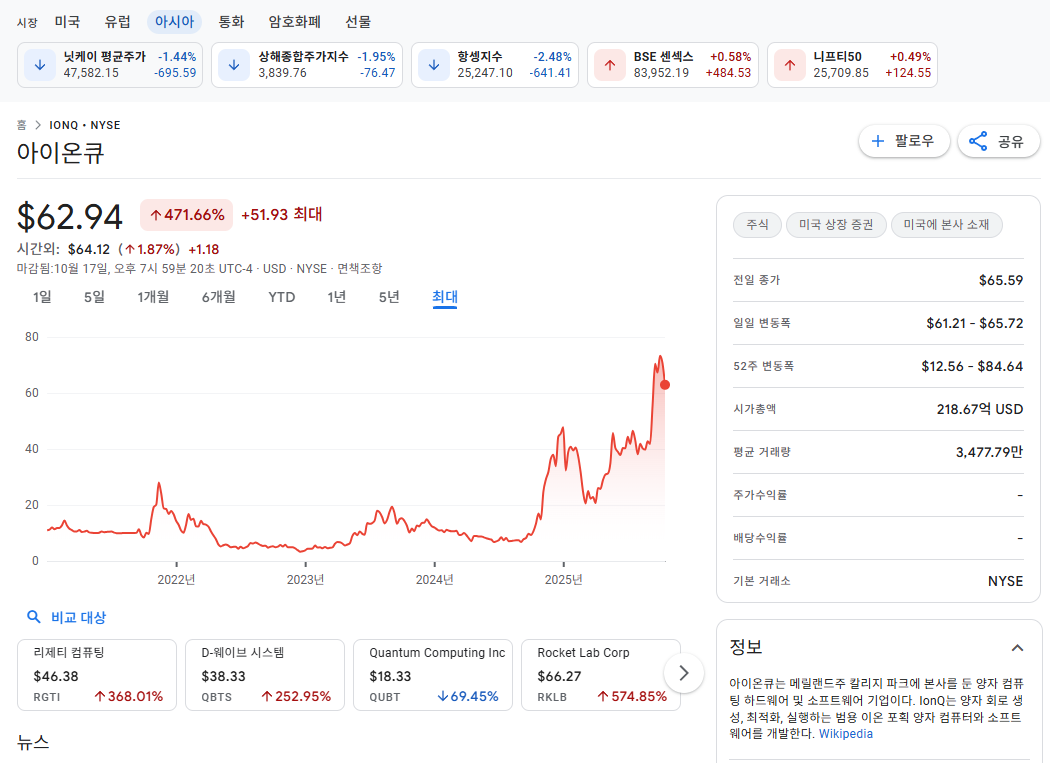
Task: Switch chart range to 6개월
Action: 219,297
